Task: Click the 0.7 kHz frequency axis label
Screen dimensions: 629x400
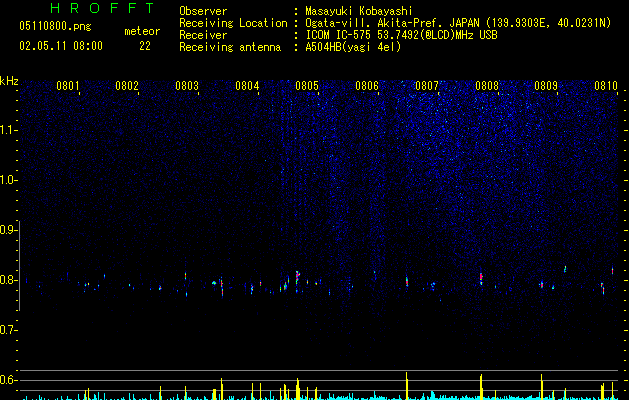Action: [x=8, y=330]
